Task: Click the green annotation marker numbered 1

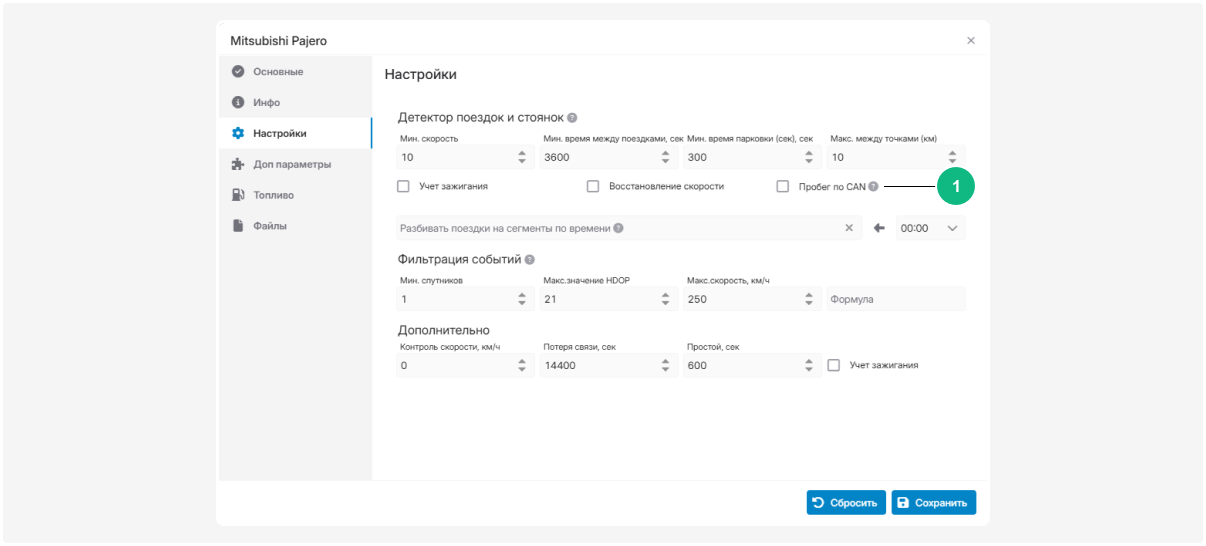Action: coord(955,186)
